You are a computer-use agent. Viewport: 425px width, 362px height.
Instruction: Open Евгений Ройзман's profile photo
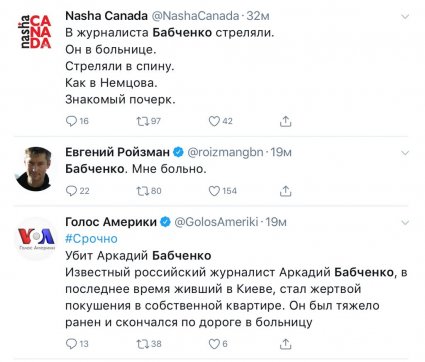click(34, 169)
